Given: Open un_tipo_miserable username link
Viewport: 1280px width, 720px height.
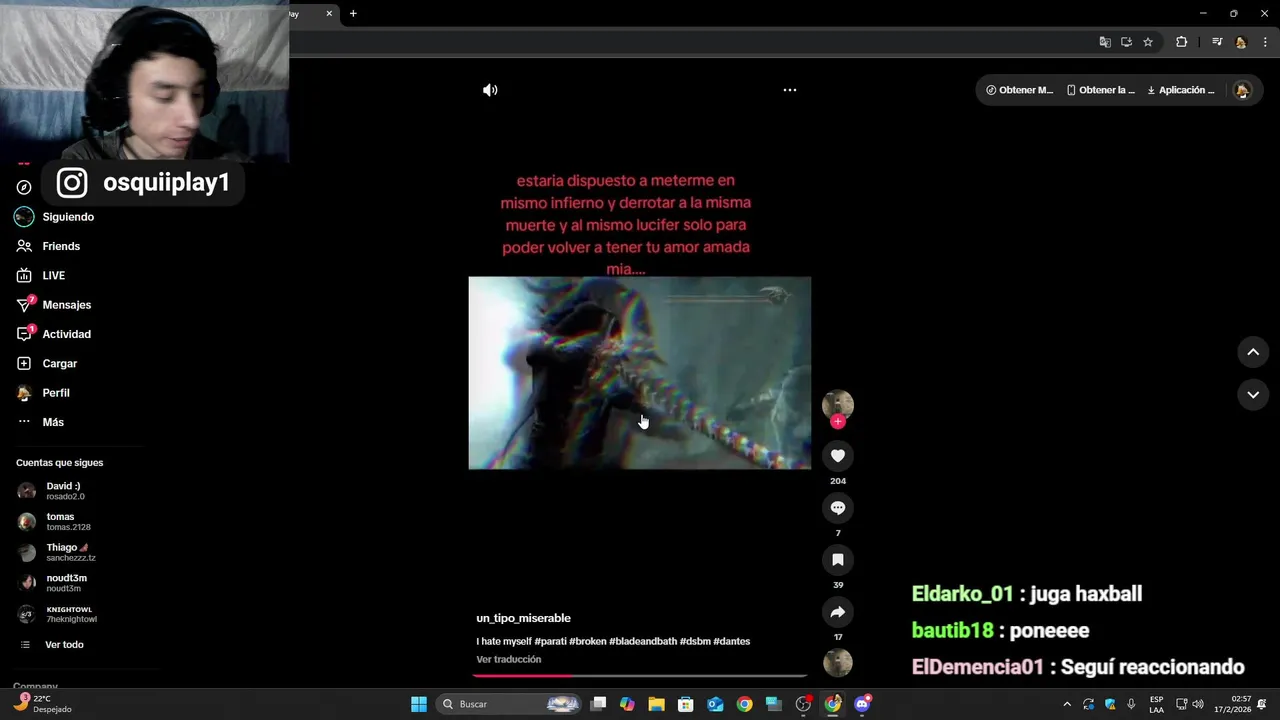Looking at the screenshot, I should [x=523, y=618].
